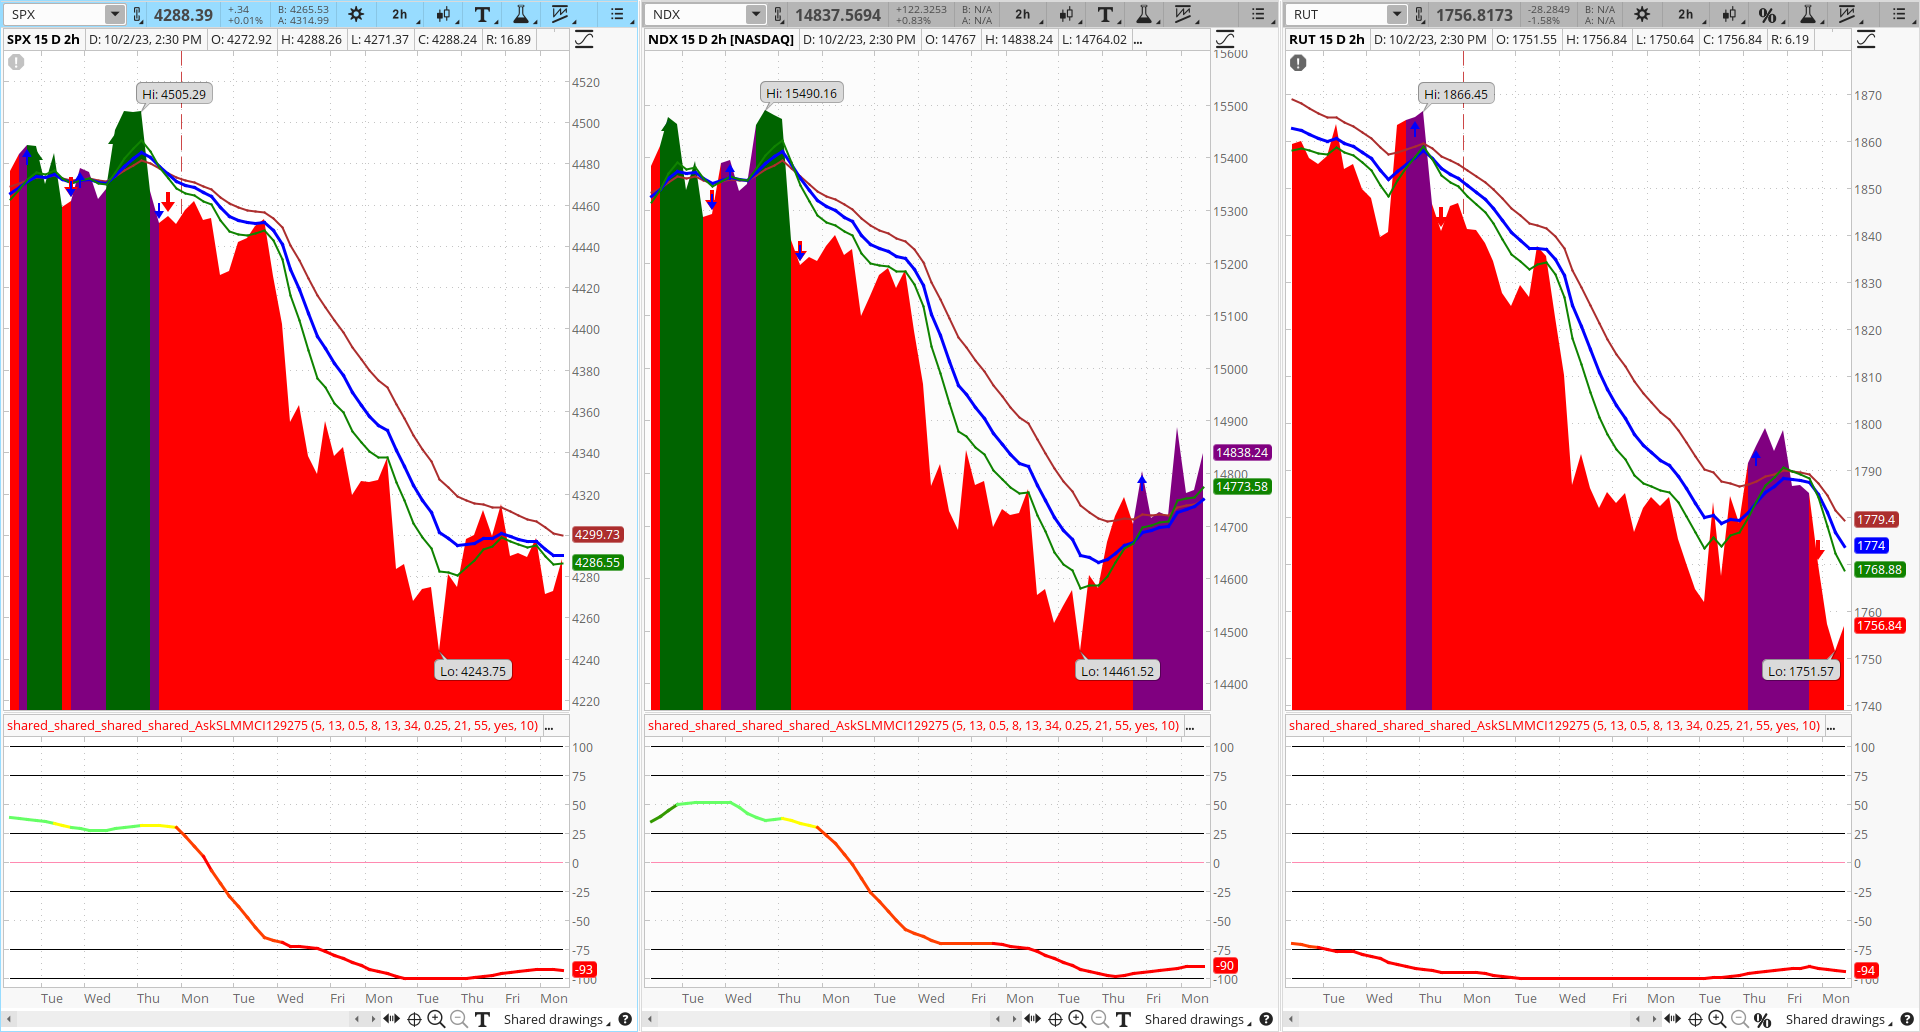Image resolution: width=1920 pixels, height=1032 pixels.
Task: Toggle RUT price axis scale icon
Action: coord(1866,39)
